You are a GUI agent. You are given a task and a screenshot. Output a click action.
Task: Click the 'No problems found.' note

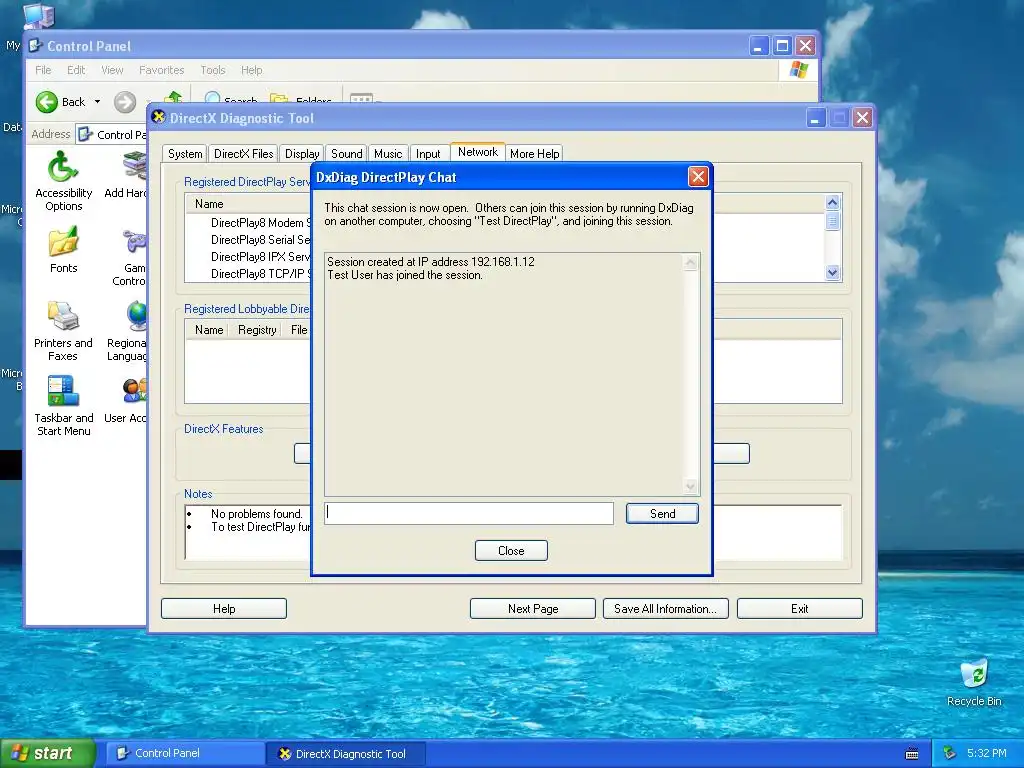tap(257, 514)
